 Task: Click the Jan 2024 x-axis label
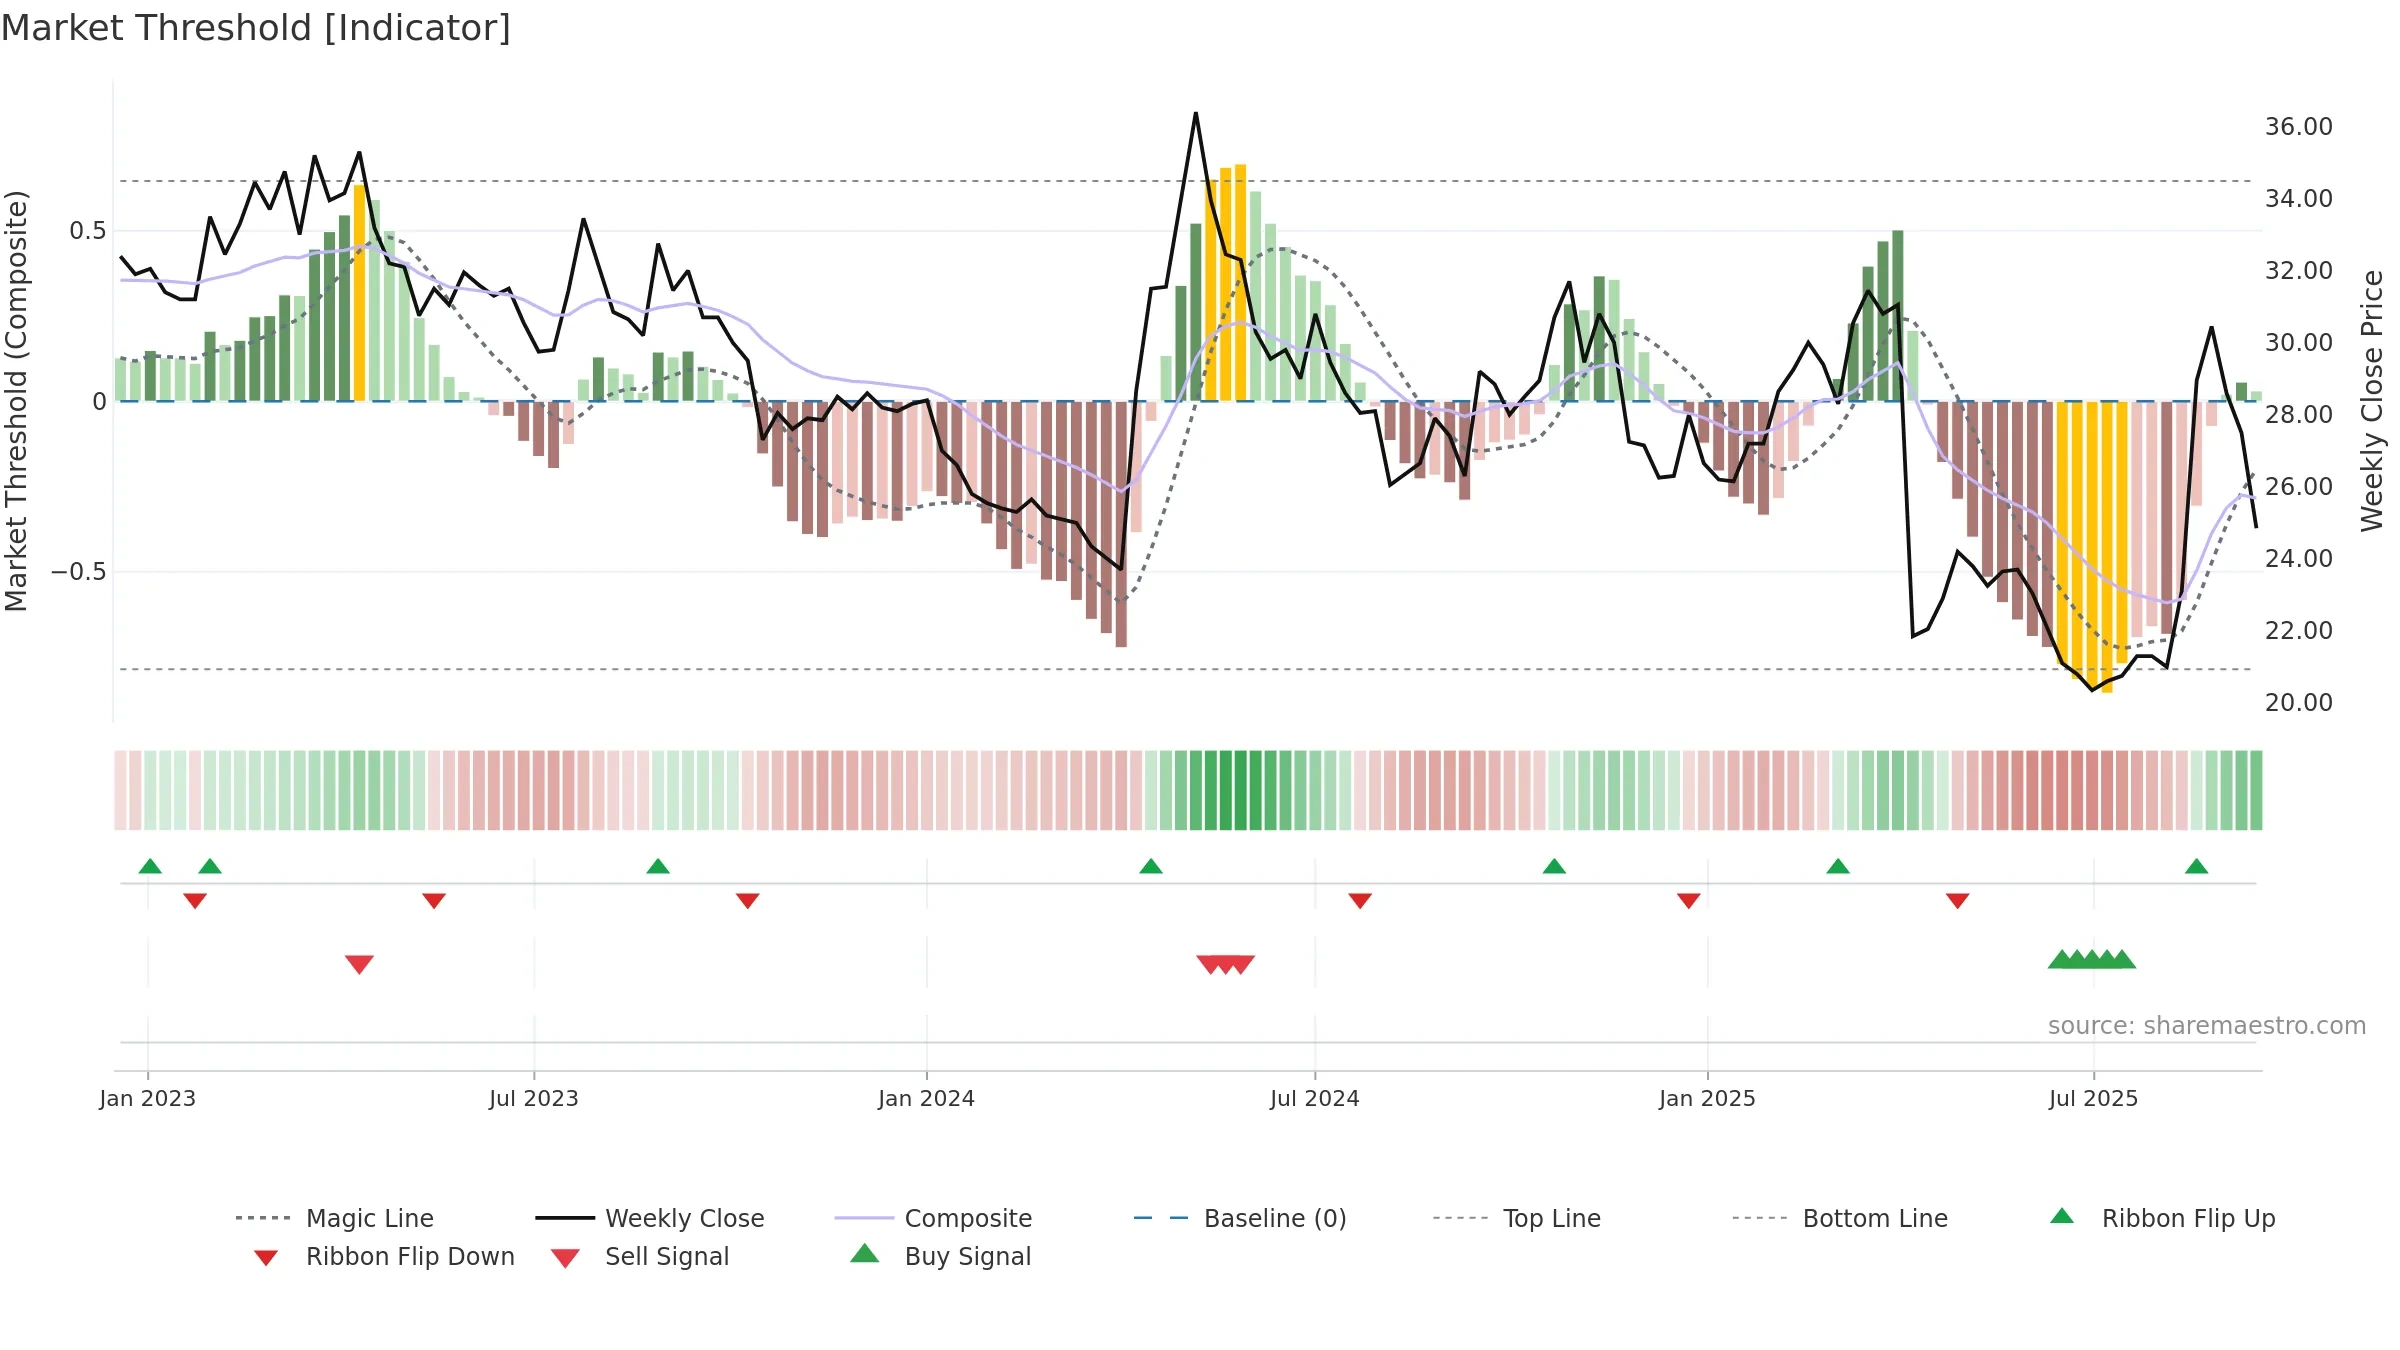[x=927, y=1098]
